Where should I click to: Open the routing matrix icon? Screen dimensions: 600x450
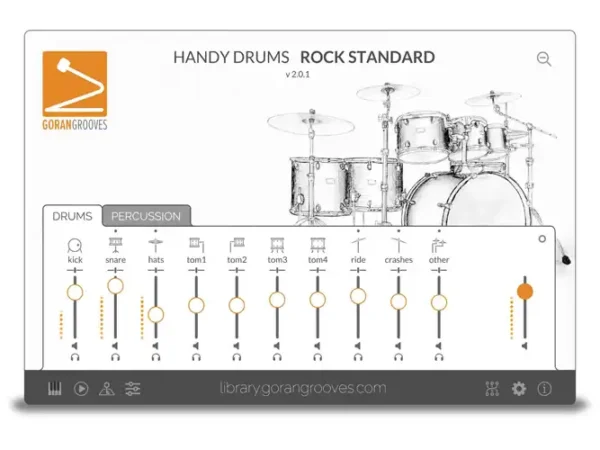492,389
